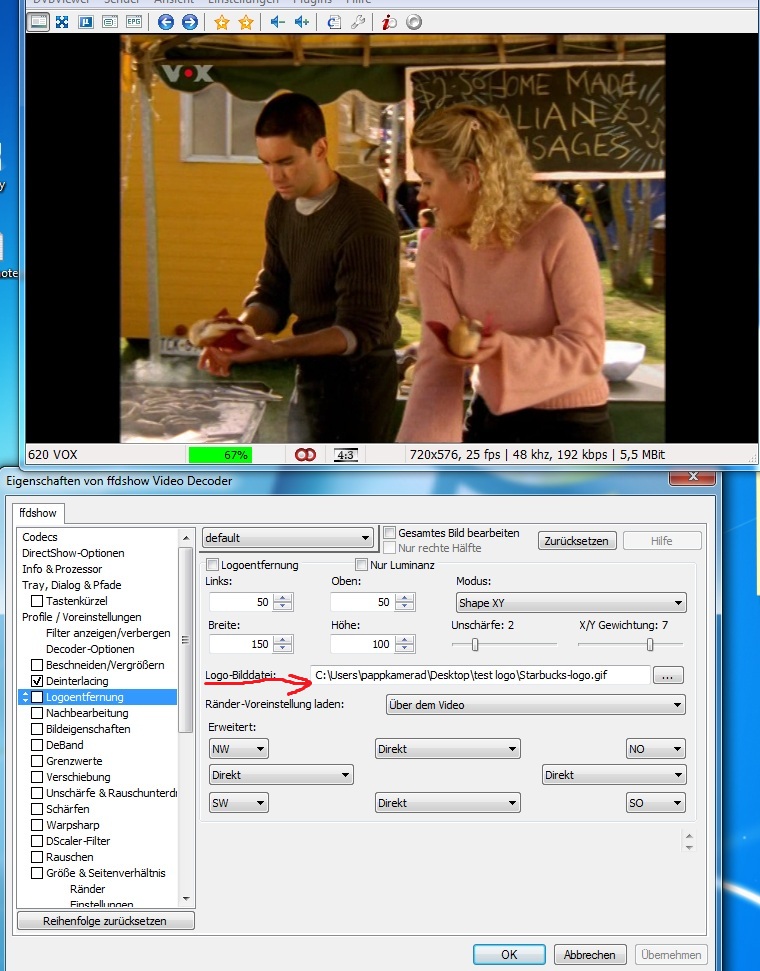Click the Logoentfernung row reorder arrows handle
The image size is (760, 971).
pyautogui.click(x=25, y=697)
